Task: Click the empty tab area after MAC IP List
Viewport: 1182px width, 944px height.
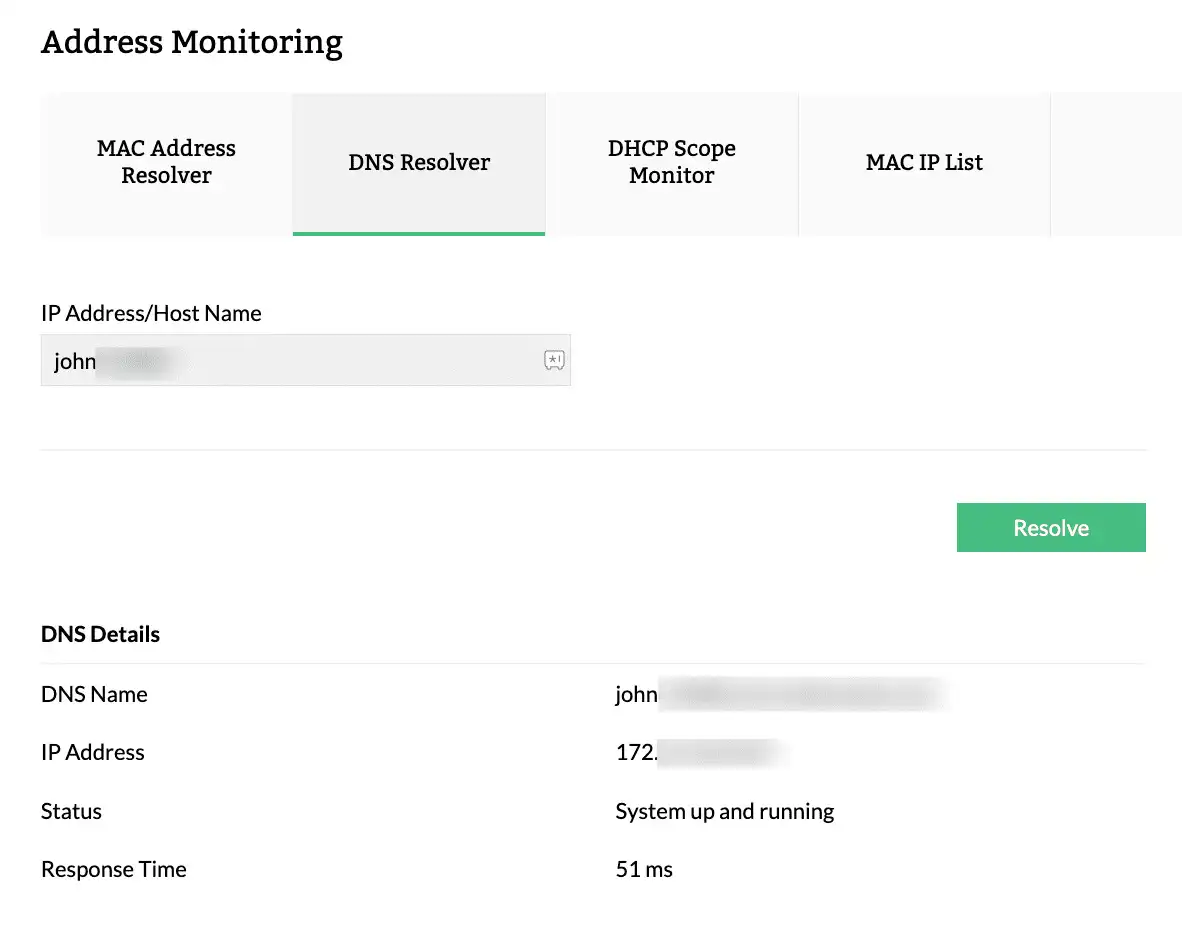Action: pos(1115,163)
